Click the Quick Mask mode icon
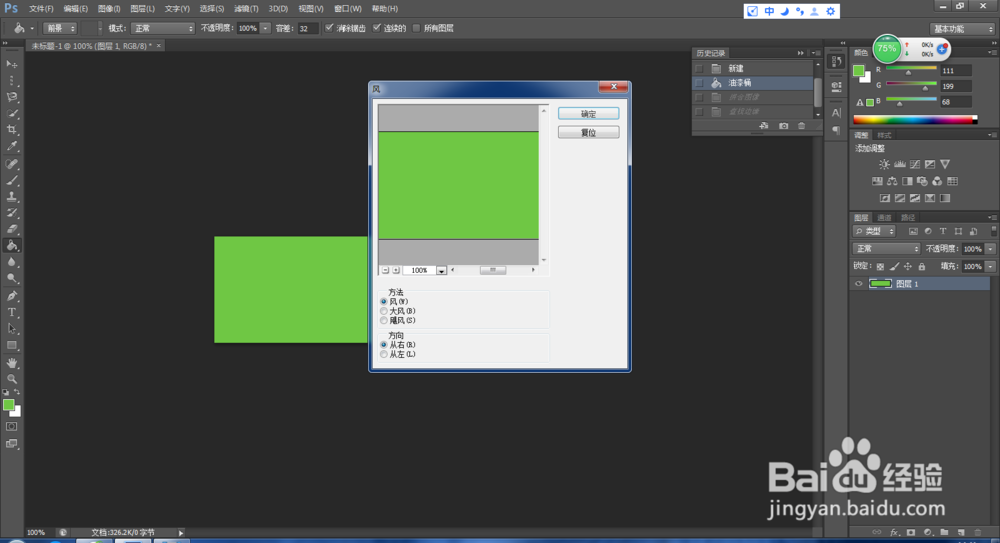This screenshot has width=1000, height=543. (11, 426)
